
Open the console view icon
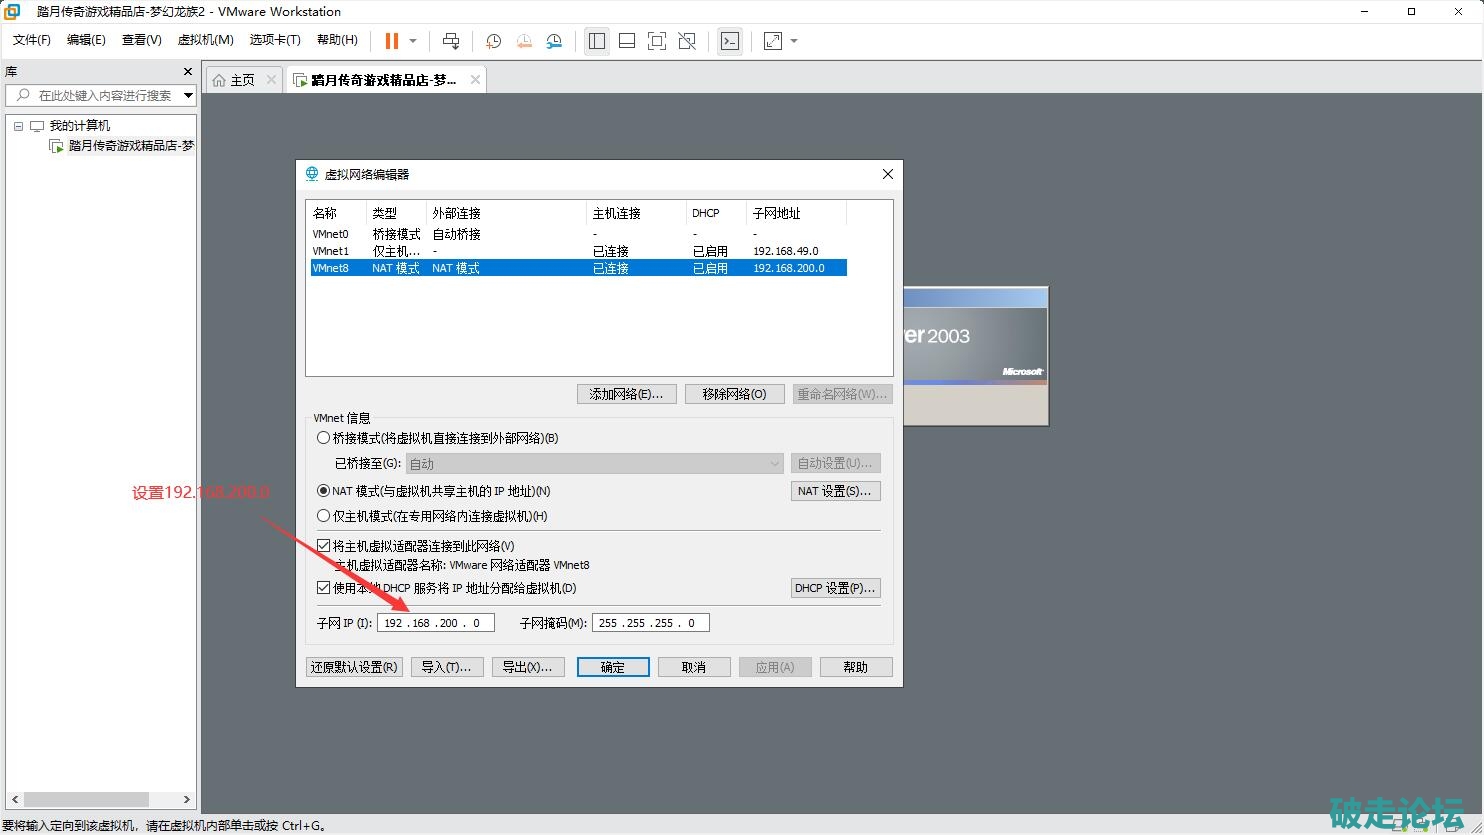(x=730, y=41)
